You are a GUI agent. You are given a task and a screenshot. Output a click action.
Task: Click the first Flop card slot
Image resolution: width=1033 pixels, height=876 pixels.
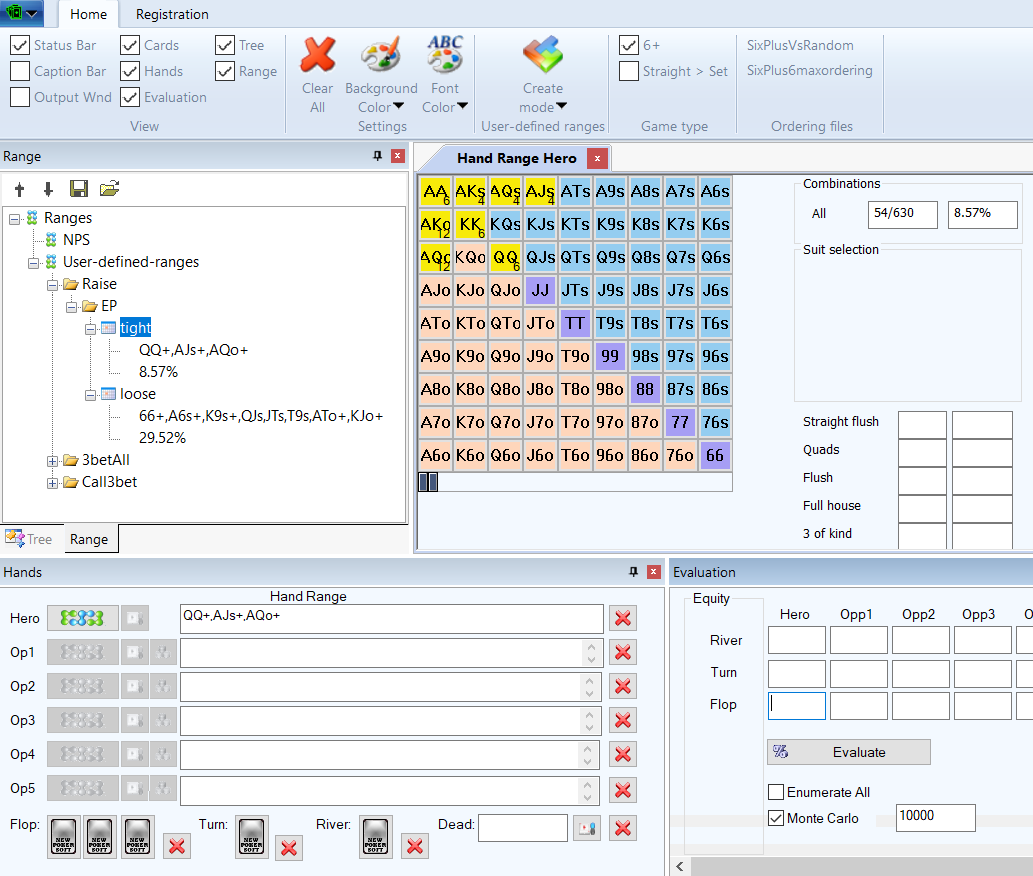63,837
